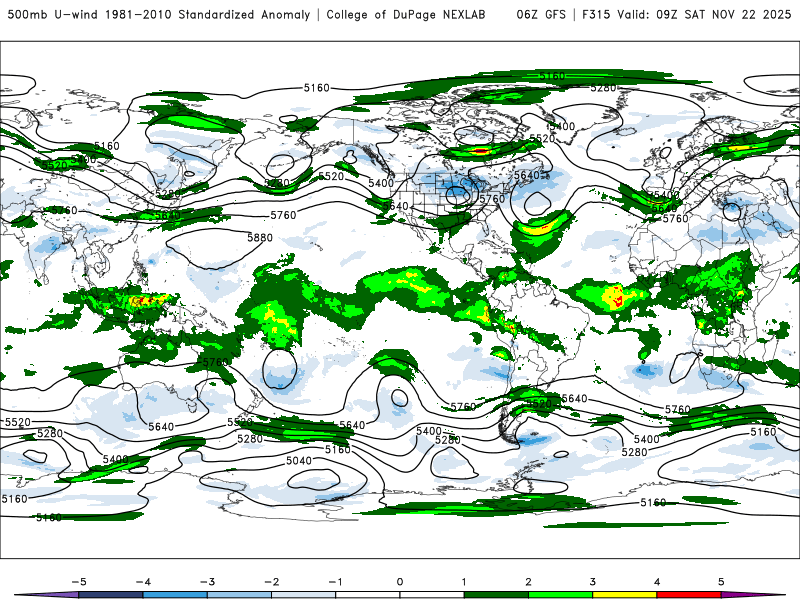The height and width of the screenshot is (600, 800).
Task: Click the bright green 2 to 3 colorbar segment
Action: click(x=561, y=595)
